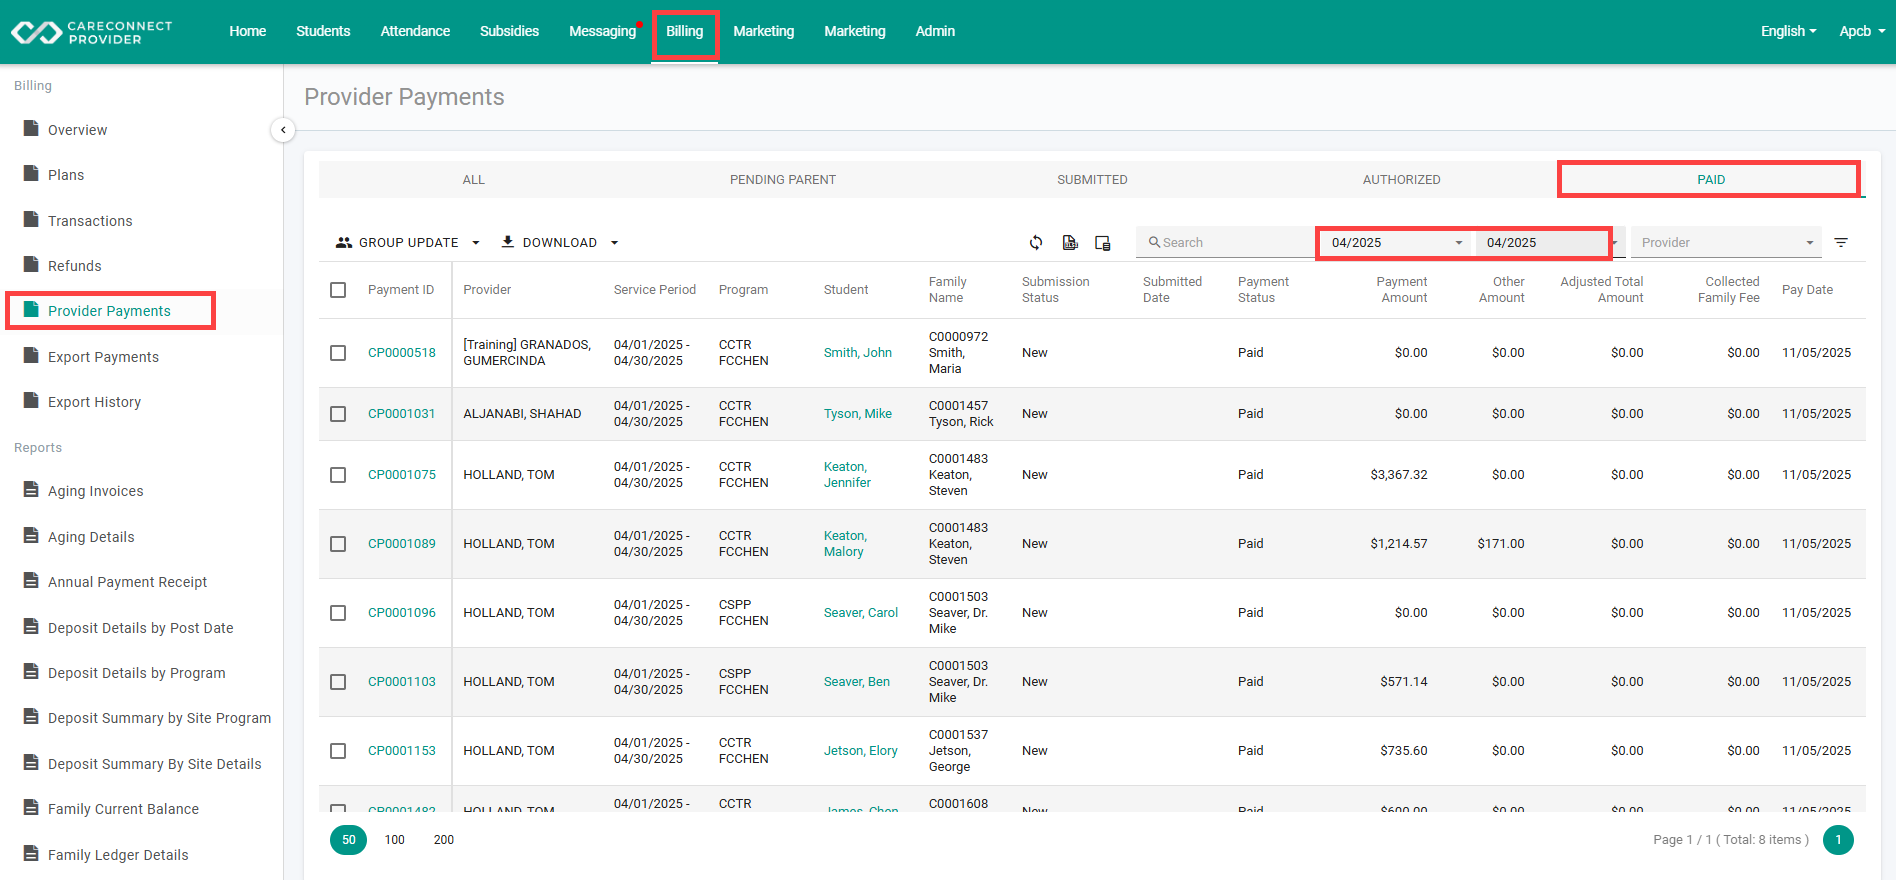Set page size to 100 items
Screen dimensions: 1896x880
pos(395,840)
